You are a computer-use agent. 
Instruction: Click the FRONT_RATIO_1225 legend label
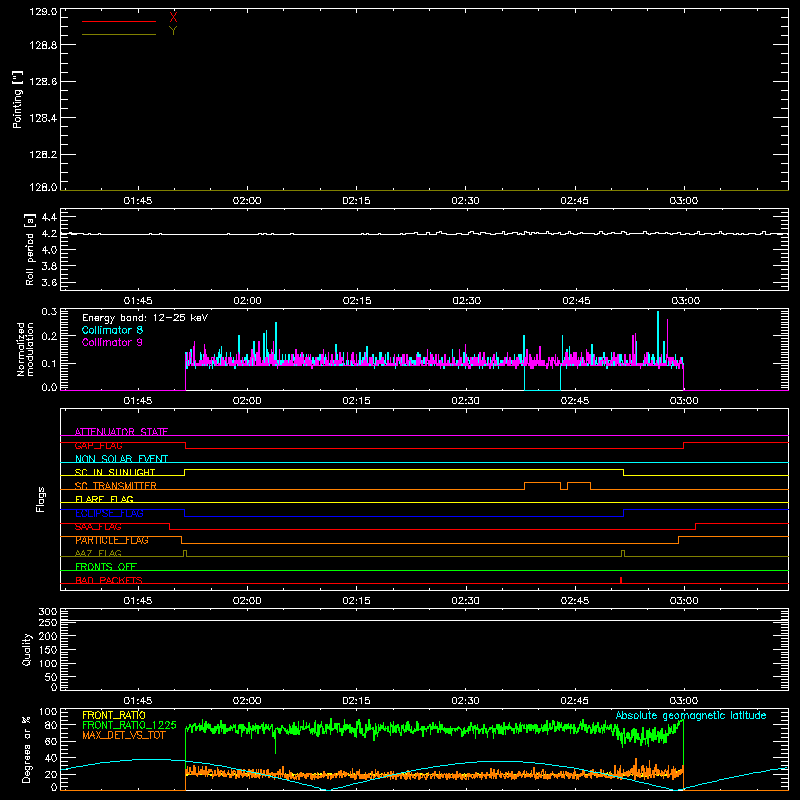click(x=129, y=725)
